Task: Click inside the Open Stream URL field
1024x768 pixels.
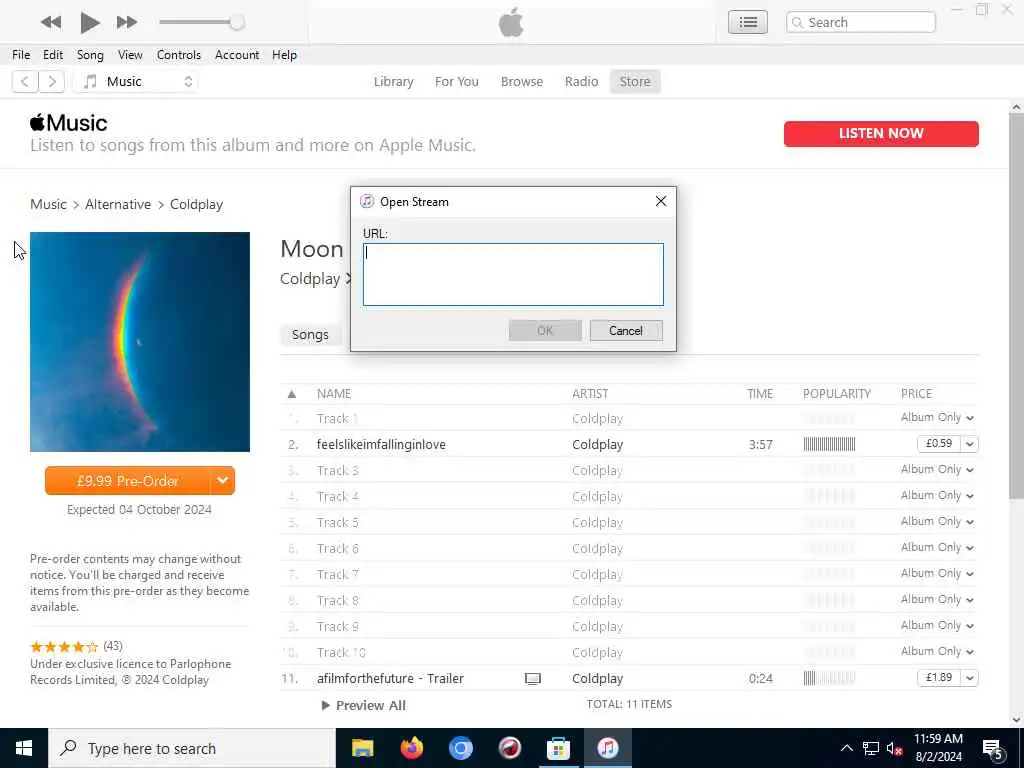Action: [513, 274]
